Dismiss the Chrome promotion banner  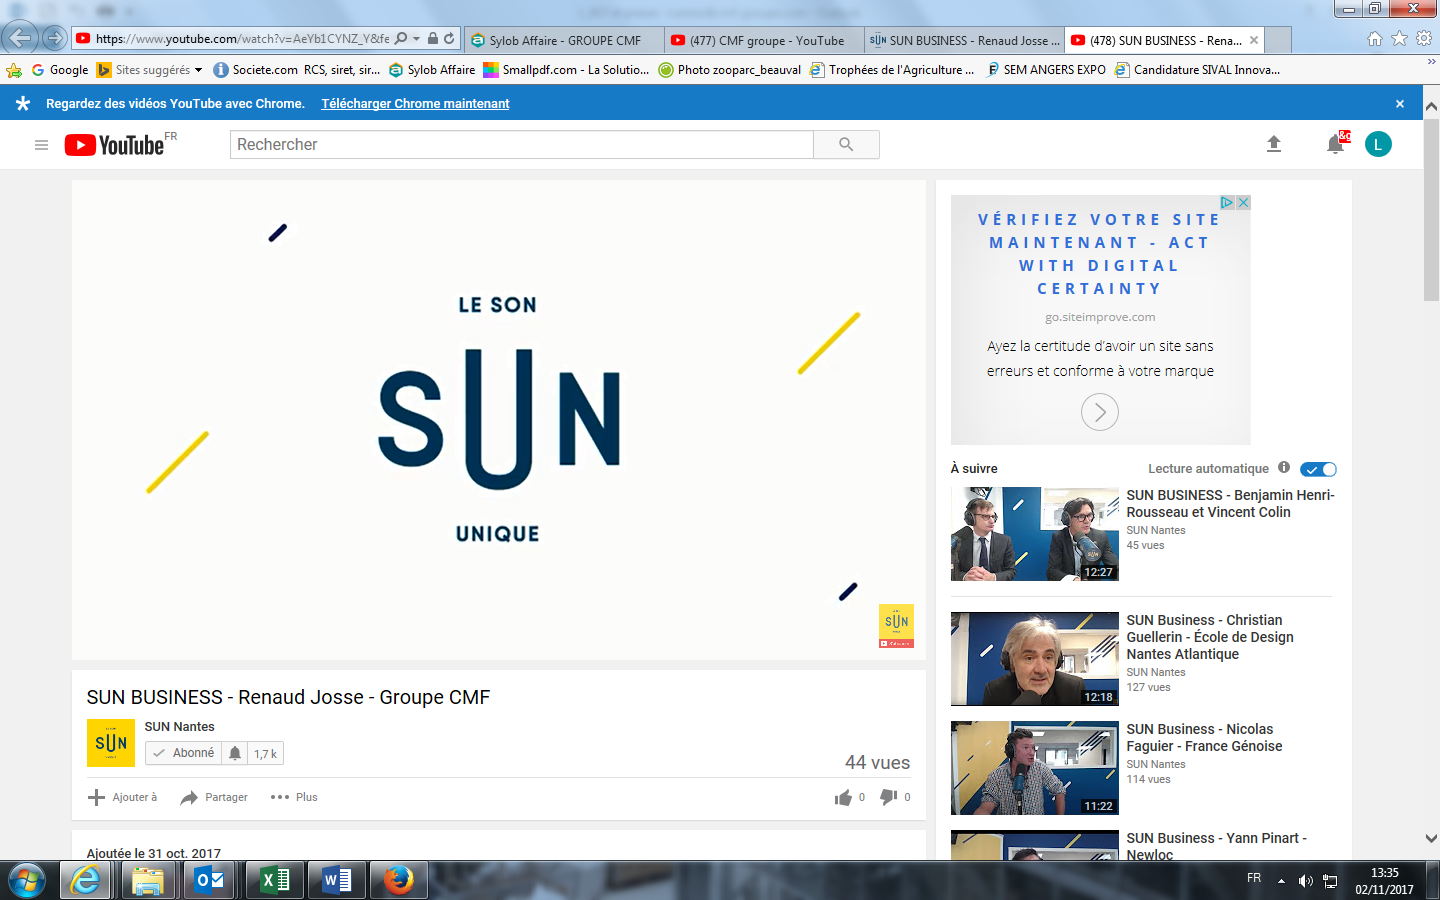(x=1400, y=104)
